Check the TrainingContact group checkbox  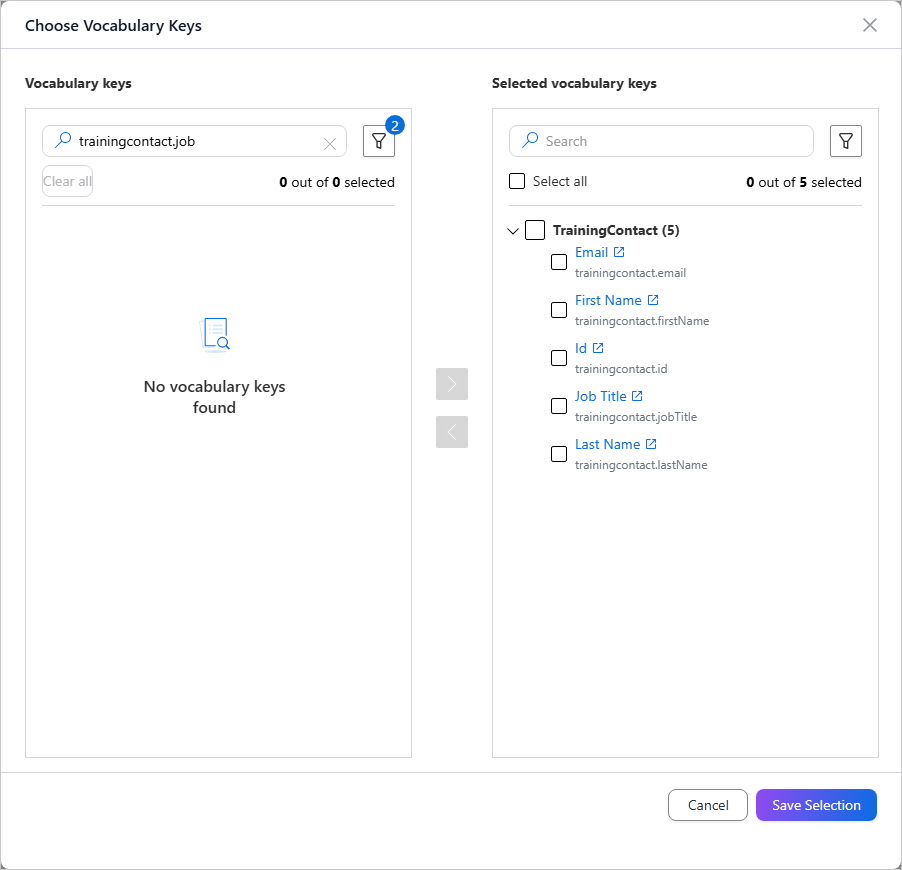(x=535, y=230)
